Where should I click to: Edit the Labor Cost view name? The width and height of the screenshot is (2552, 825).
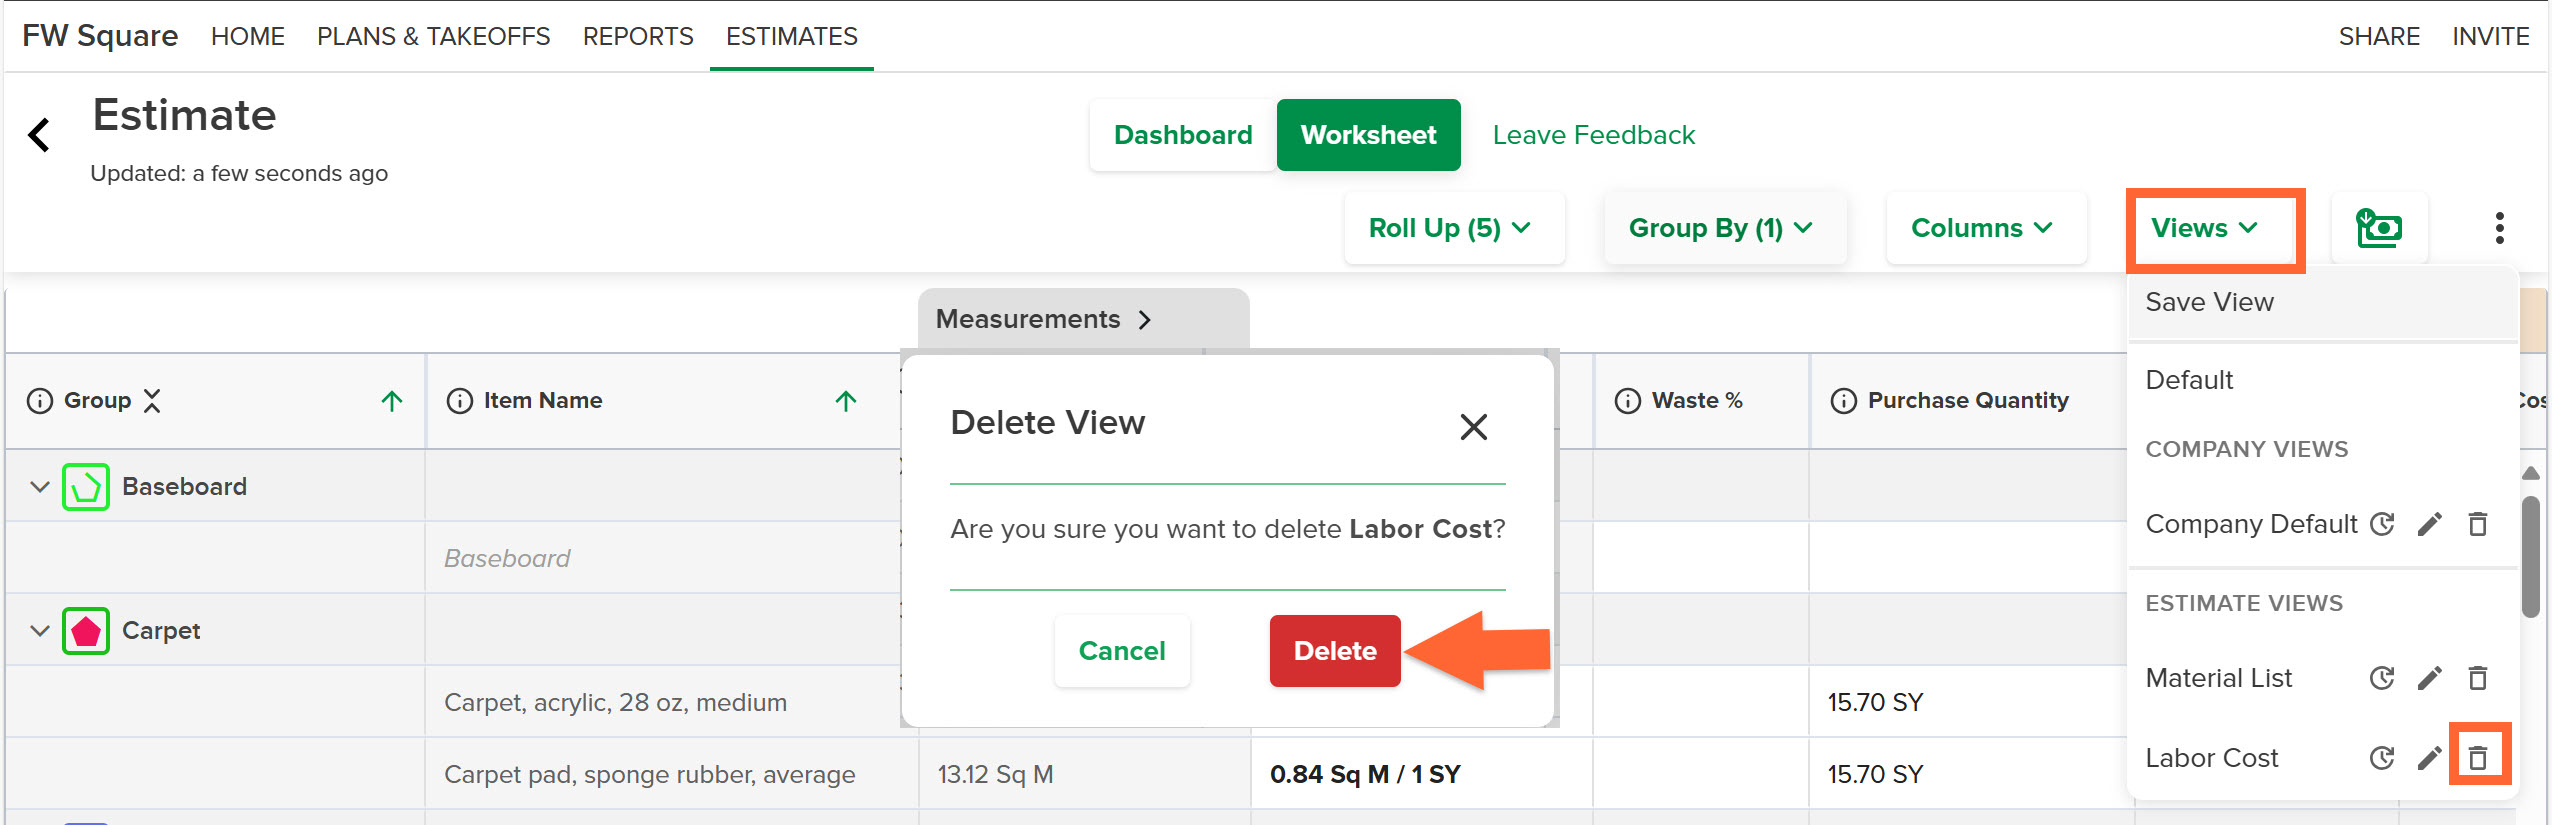tap(2429, 758)
